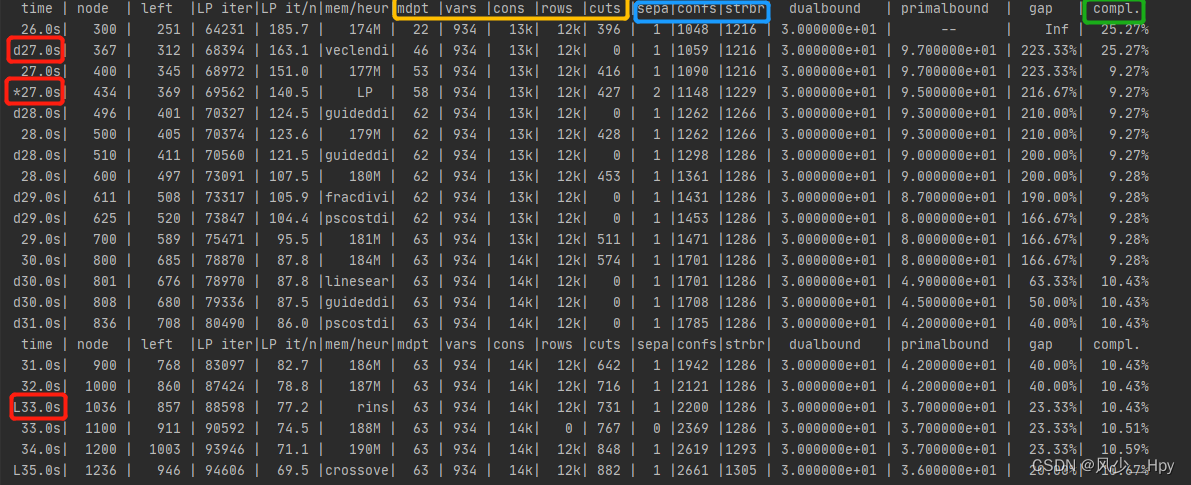The image size is (1191, 485).
Task: Click memory value '190M'
Action: click(x=365, y=449)
